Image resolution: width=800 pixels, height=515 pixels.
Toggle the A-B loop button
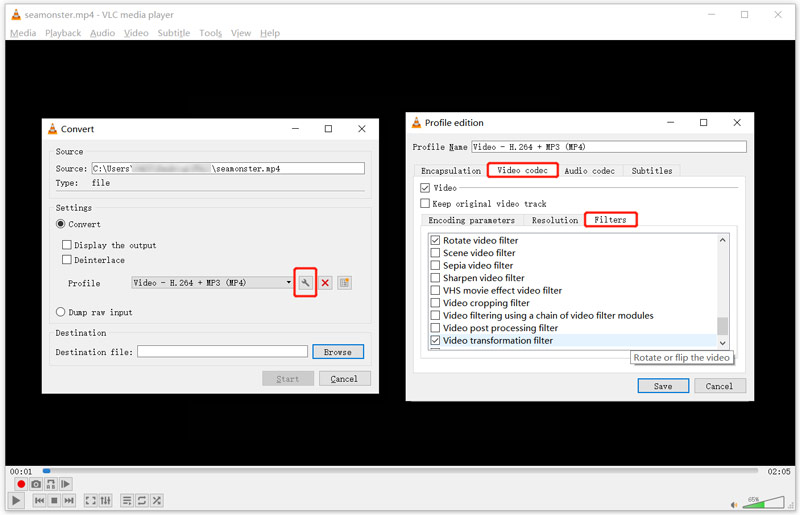pyautogui.click(x=51, y=484)
